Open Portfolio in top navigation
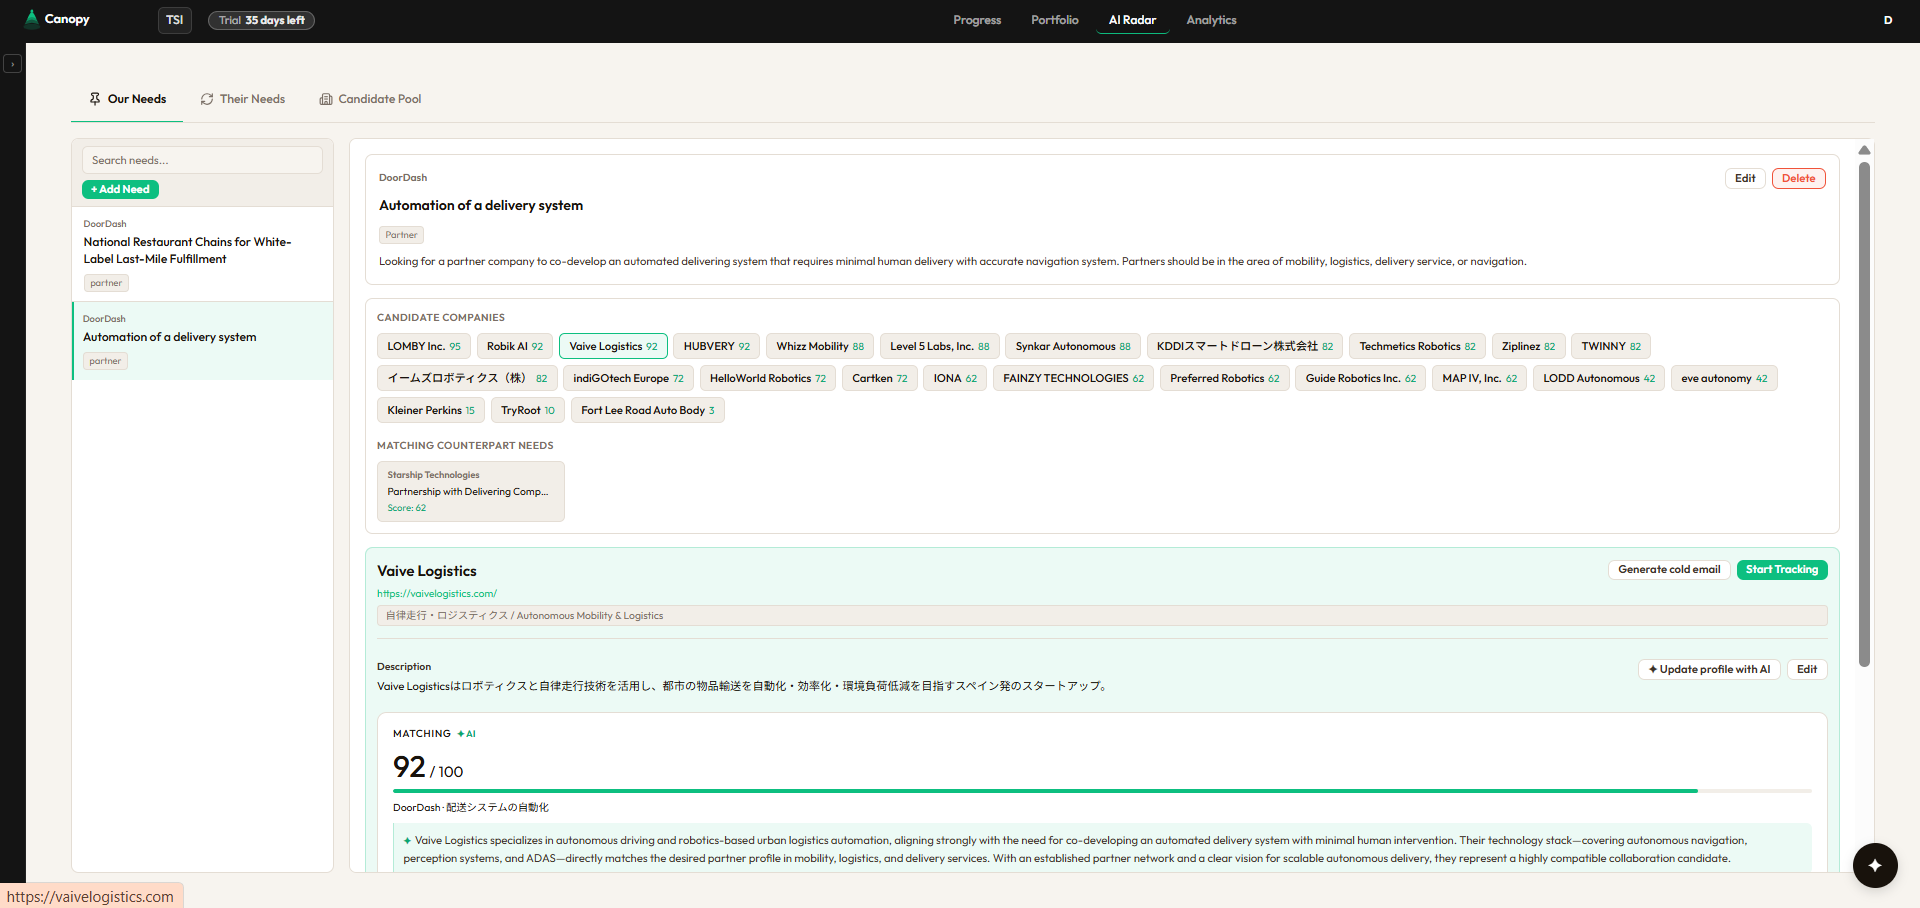 (x=1055, y=20)
